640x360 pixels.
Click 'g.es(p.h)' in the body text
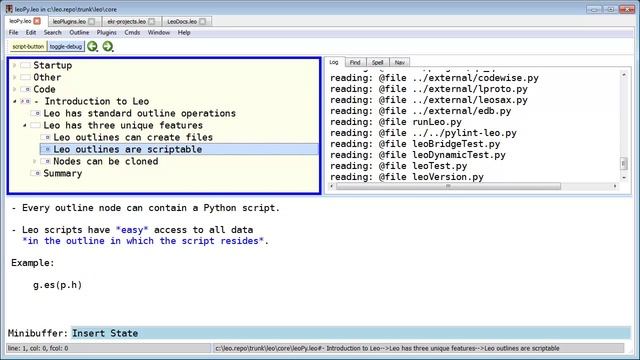58,285
